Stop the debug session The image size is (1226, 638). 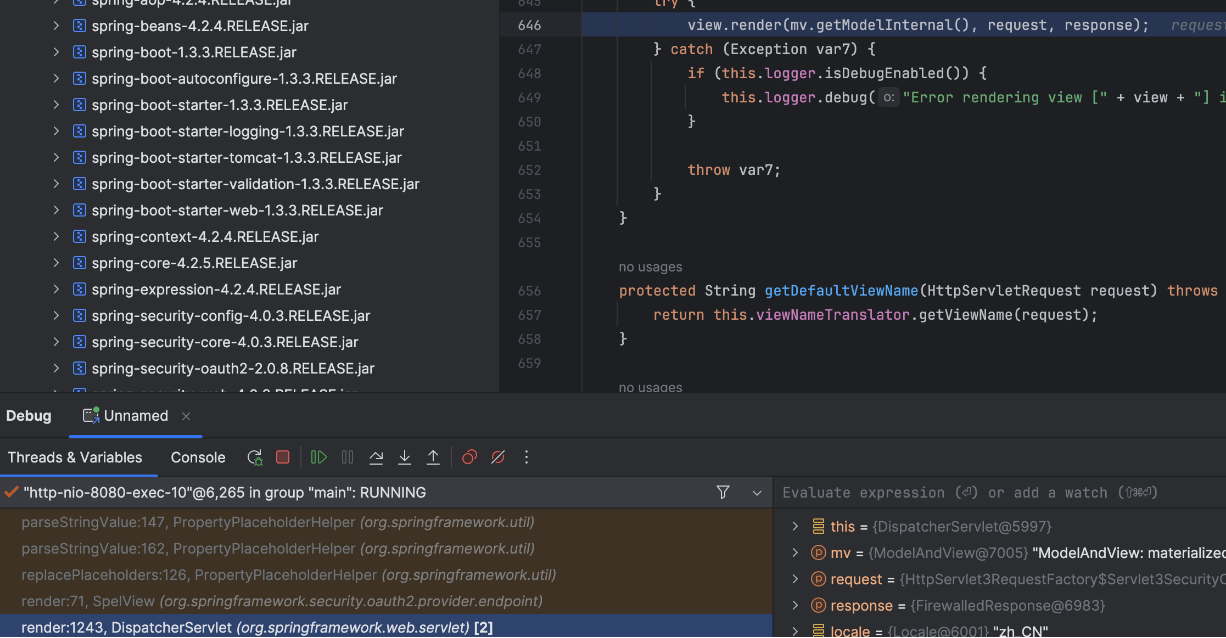pyautogui.click(x=283, y=457)
